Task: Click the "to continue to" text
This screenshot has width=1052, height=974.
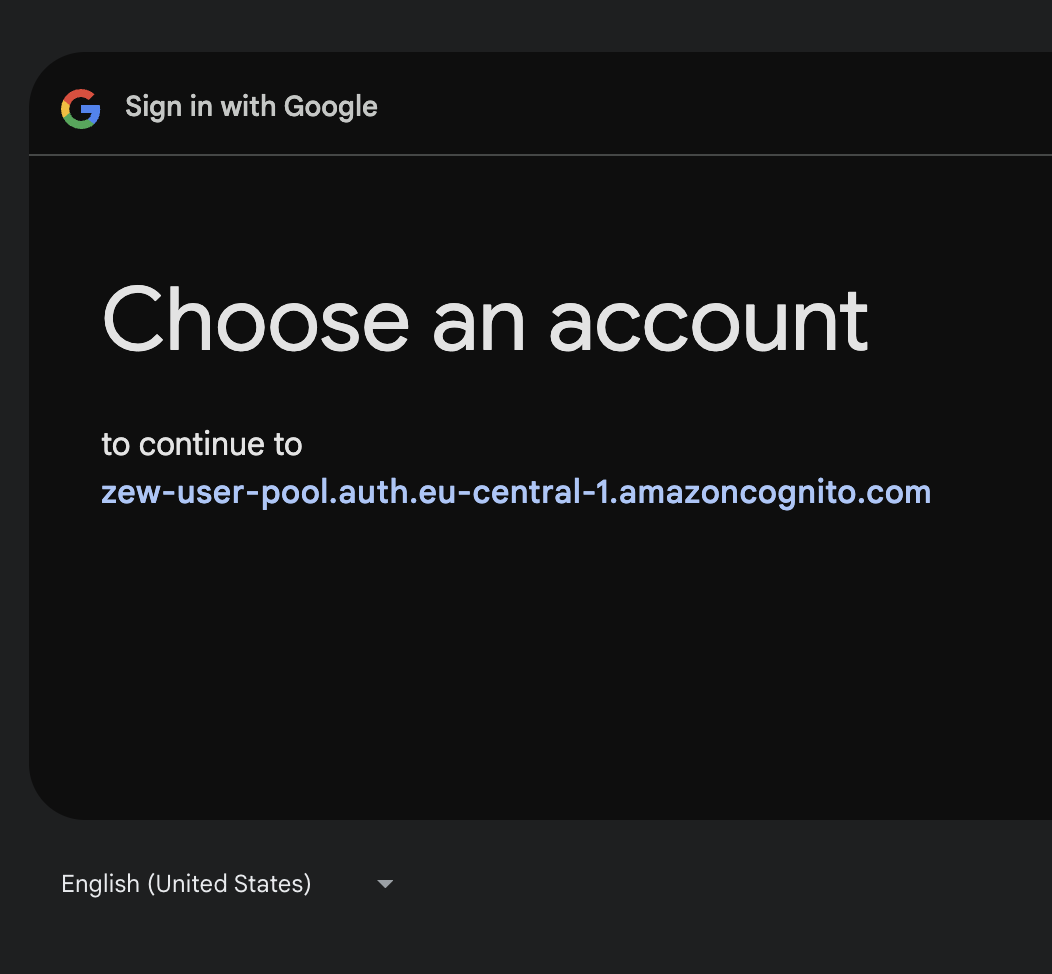Action: tap(201, 444)
